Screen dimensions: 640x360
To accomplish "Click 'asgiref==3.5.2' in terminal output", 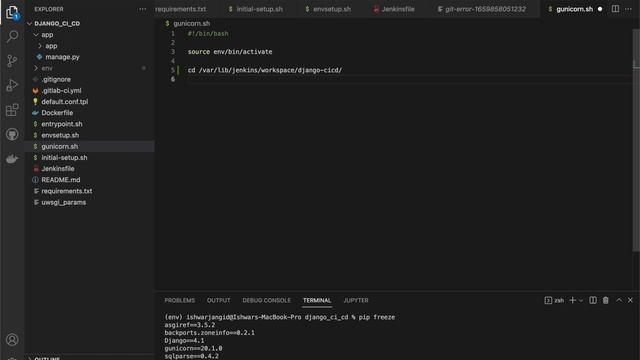I will 190,325.
